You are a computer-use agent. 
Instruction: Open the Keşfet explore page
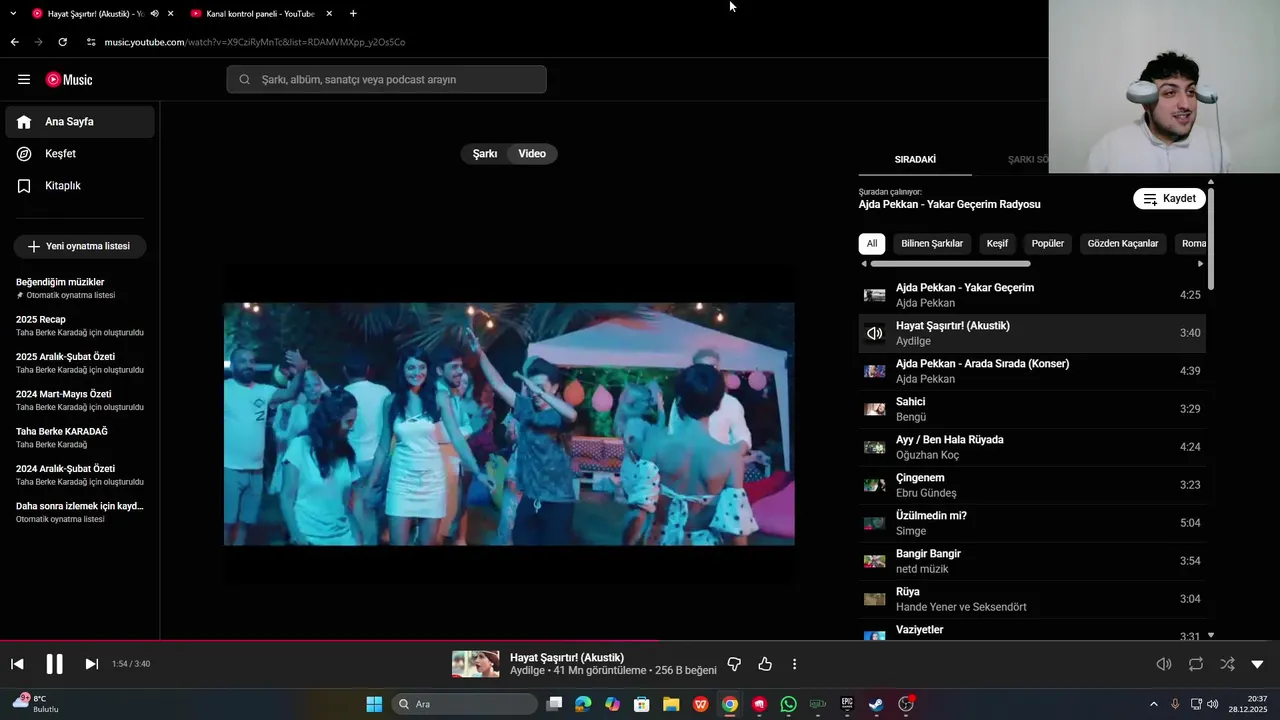click(x=80, y=154)
